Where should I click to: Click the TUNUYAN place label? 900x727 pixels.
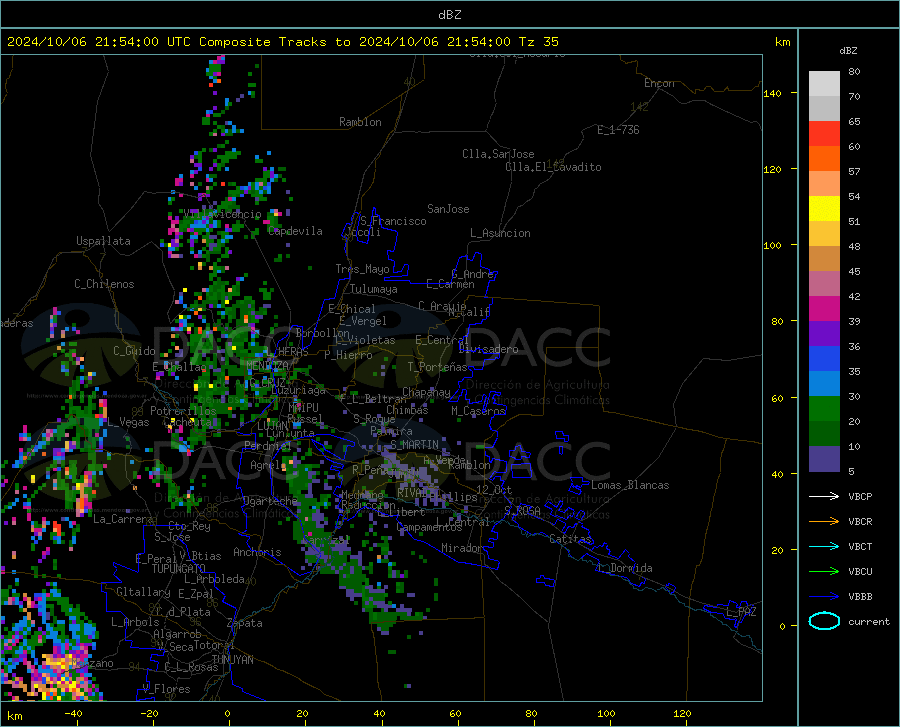click(x=232, y=660)
